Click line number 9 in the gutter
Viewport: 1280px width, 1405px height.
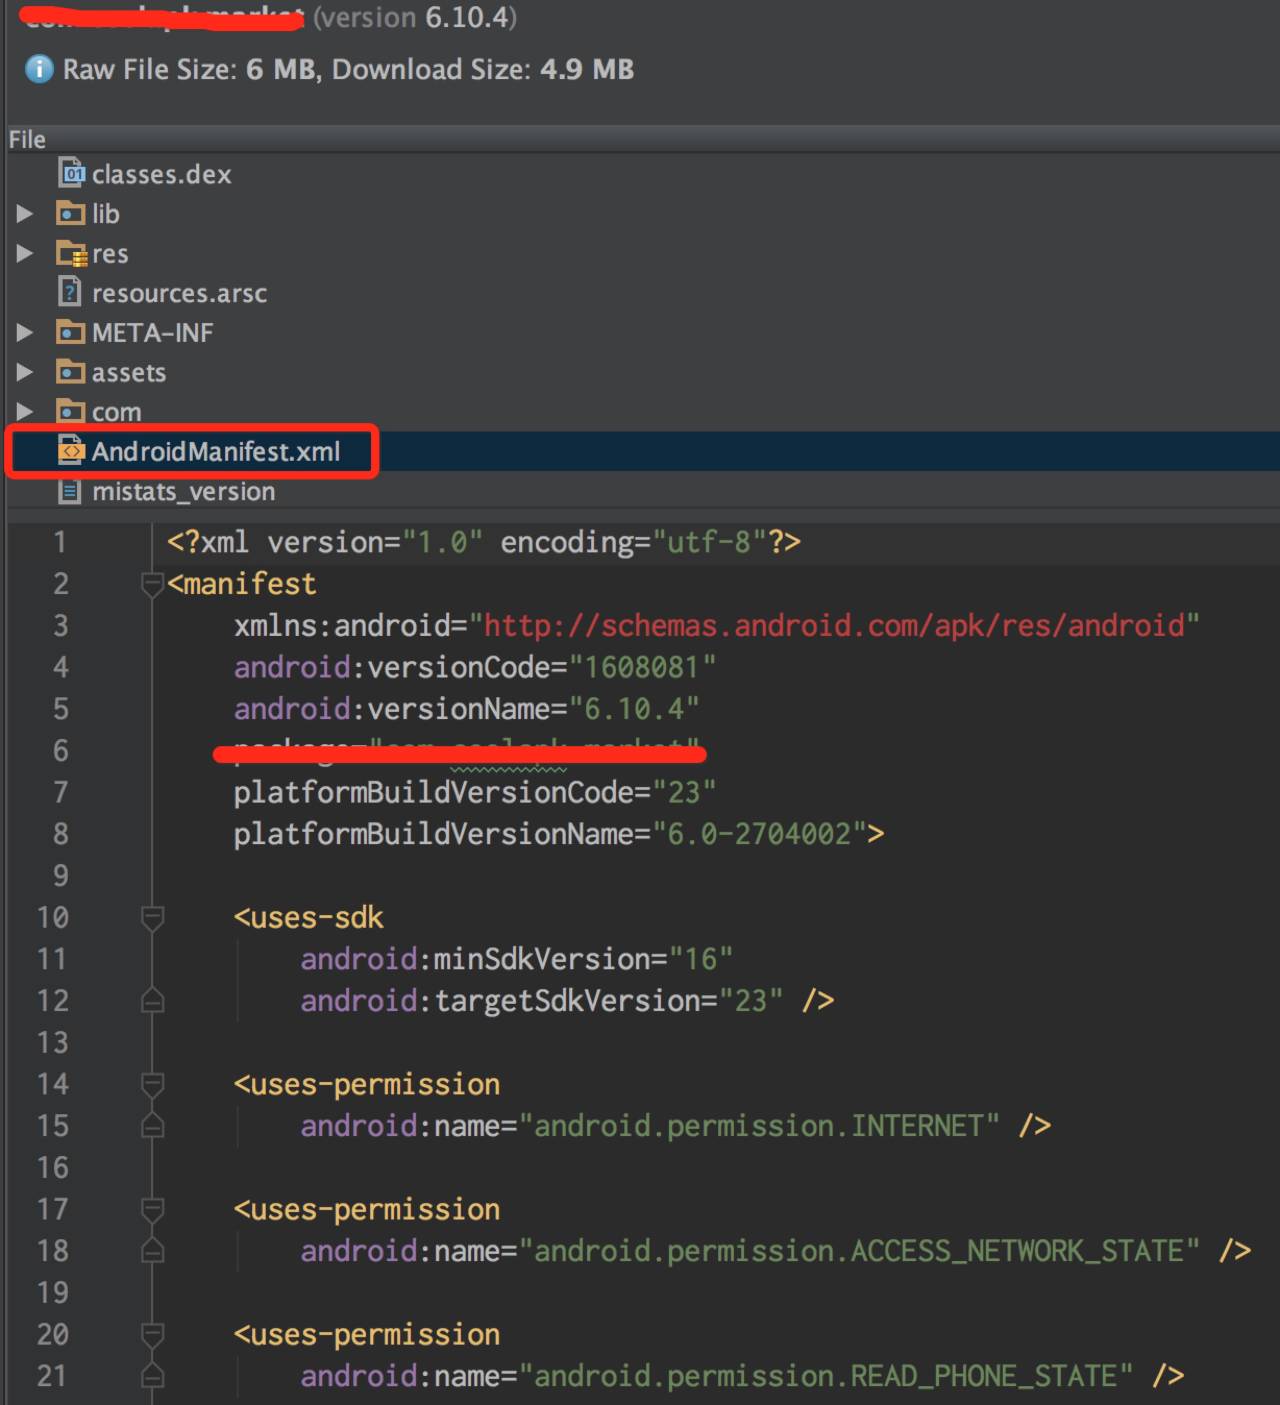(x=60, y=876)
